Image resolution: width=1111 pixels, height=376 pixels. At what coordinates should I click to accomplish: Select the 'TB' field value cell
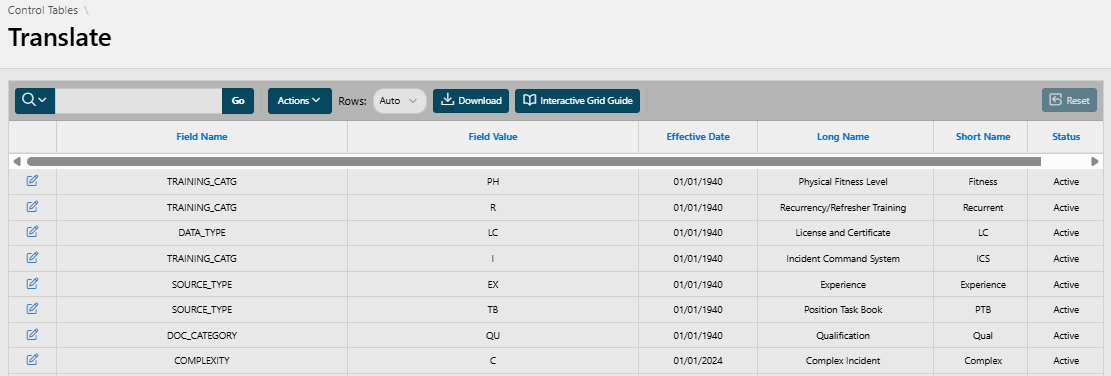point(493,309)
